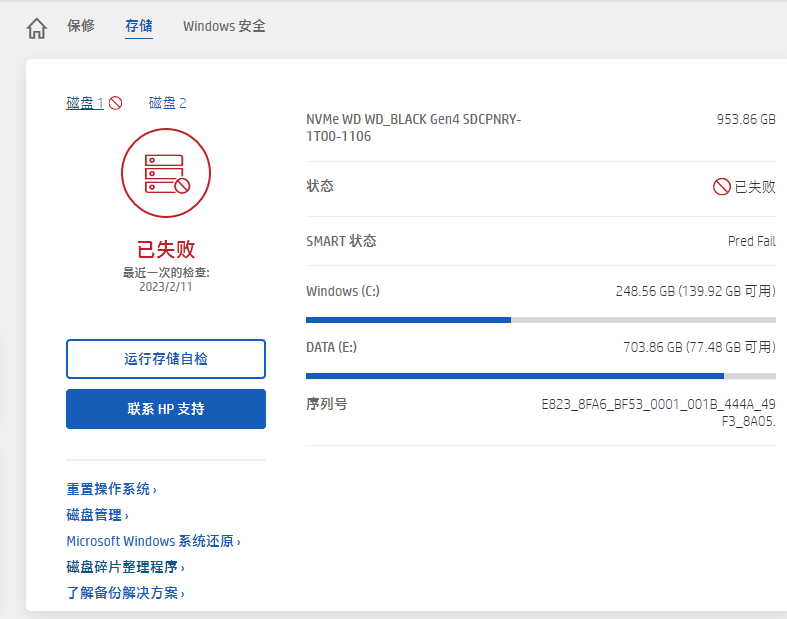This screenshot has height=619, width=787.
Task: Open 磁盘管理 link
Action: [x=95, y=515]
